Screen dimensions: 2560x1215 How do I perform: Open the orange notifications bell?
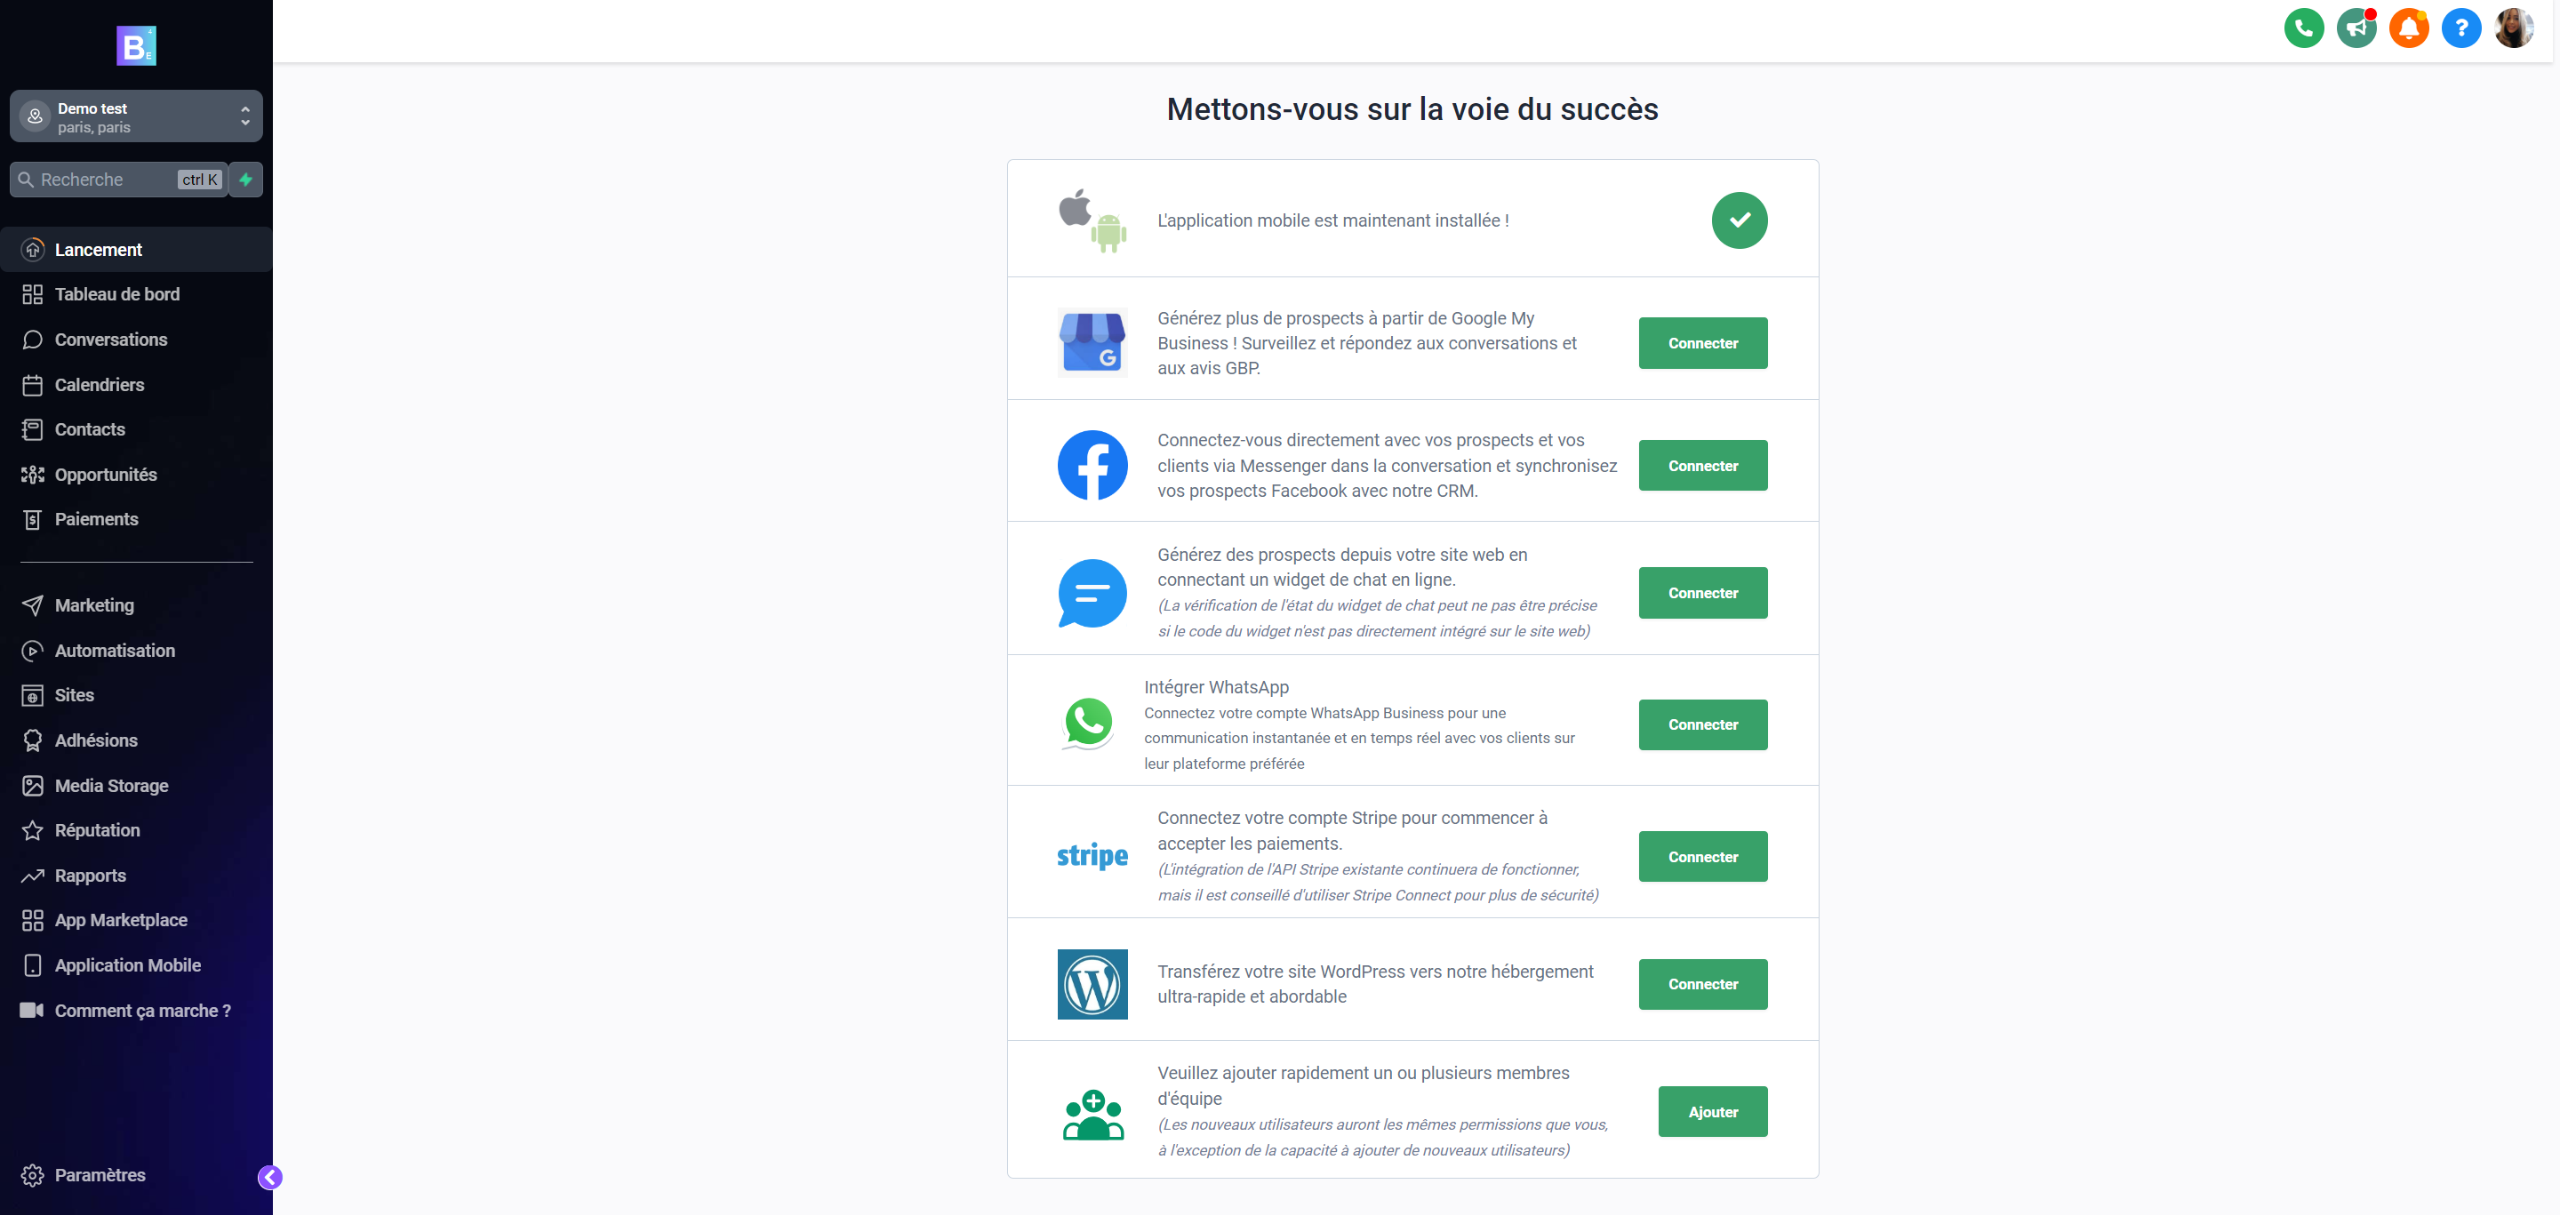(x=2408, y=28)
